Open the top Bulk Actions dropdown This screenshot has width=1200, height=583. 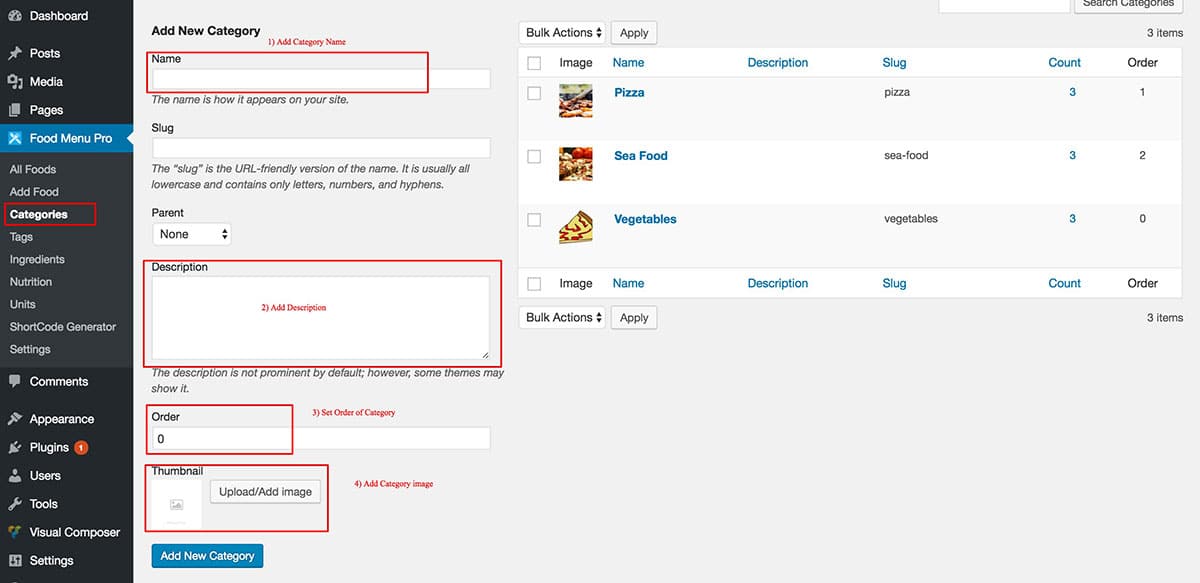(563, 33)
